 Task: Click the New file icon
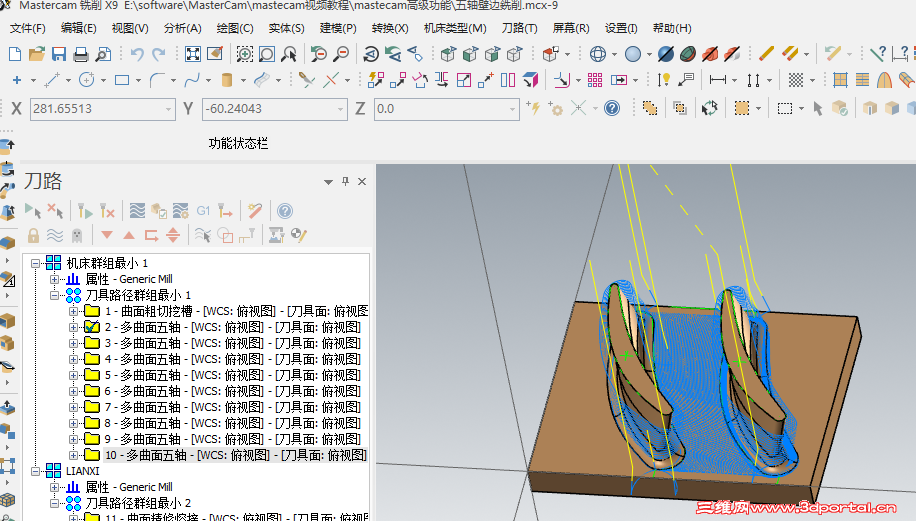(x=15, y=54)
